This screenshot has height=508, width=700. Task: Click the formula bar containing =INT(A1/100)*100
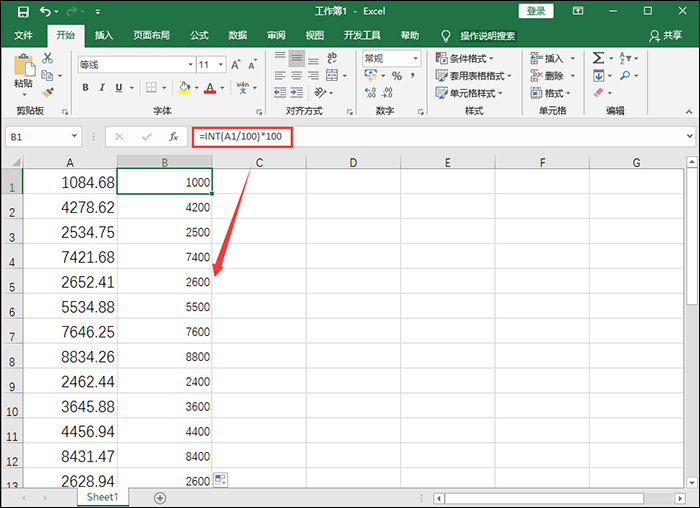coord(441,137)
